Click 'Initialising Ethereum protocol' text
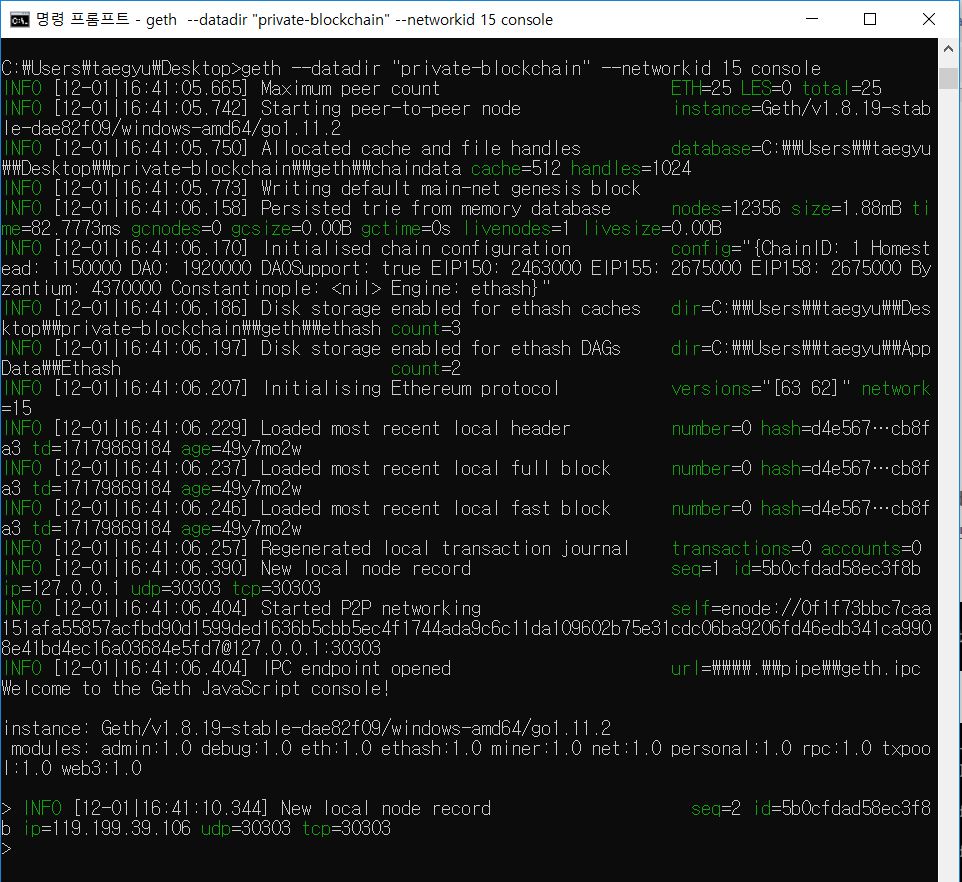The width and height of the screenshot is (962, 882). click(x=411, y=388)
